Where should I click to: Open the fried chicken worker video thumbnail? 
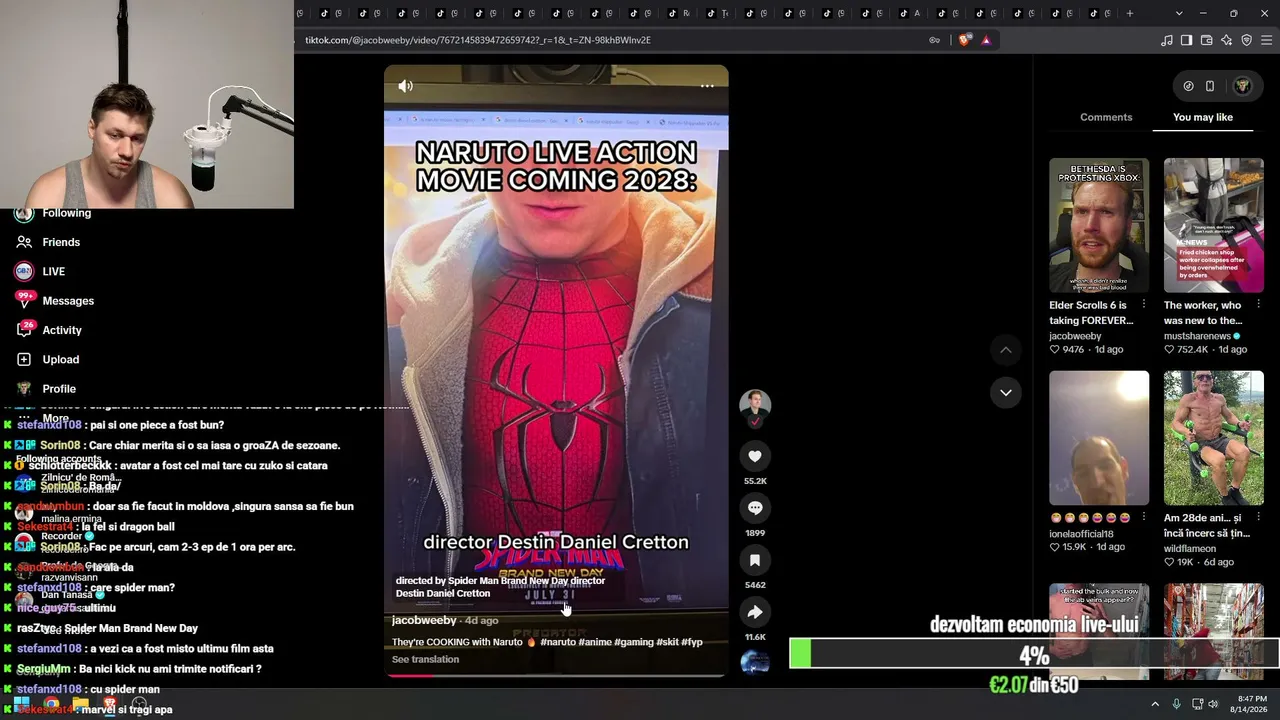pyautogui.click(x=1214, y=225)
